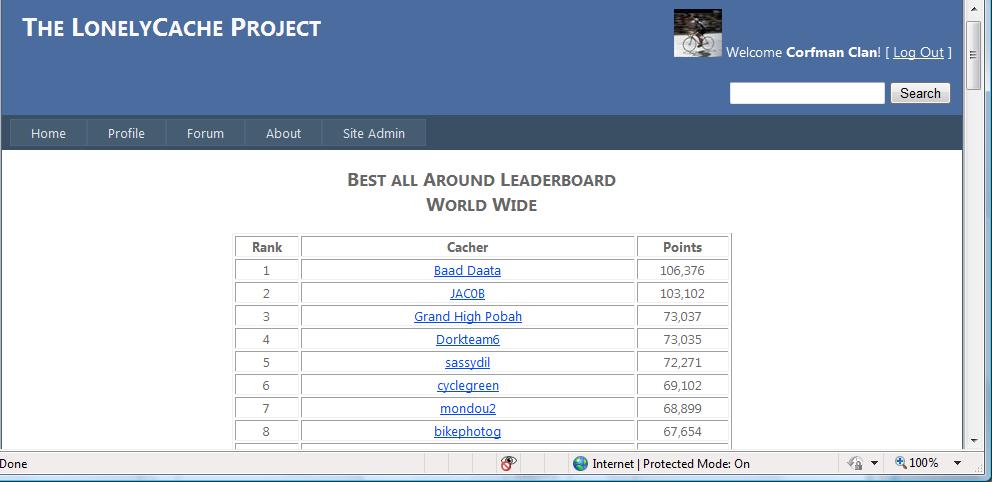This screenshot has width=992, height=482.
Task: Click the zoom magnifier icon
Action: coord(901,463)
